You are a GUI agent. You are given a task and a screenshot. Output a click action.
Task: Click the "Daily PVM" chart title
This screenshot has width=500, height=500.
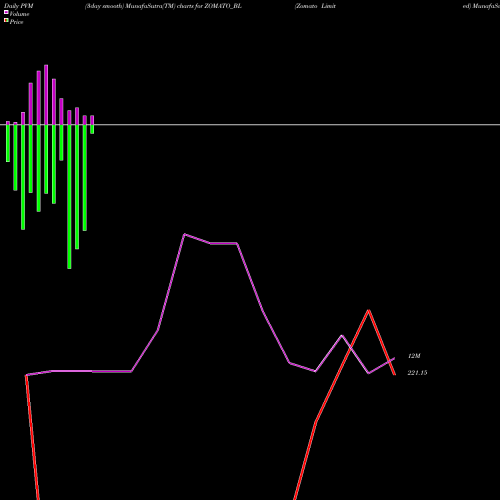pyautogui.click(x=19, y=6)
